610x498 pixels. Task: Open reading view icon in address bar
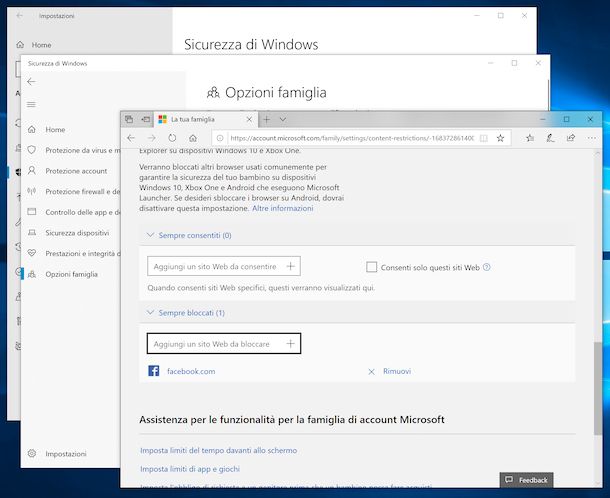(484, 138)
